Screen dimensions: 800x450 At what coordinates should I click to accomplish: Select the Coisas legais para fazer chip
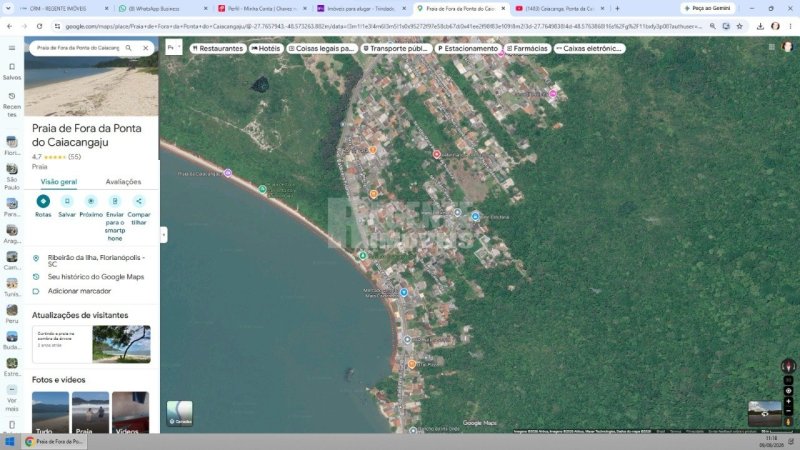321,48
